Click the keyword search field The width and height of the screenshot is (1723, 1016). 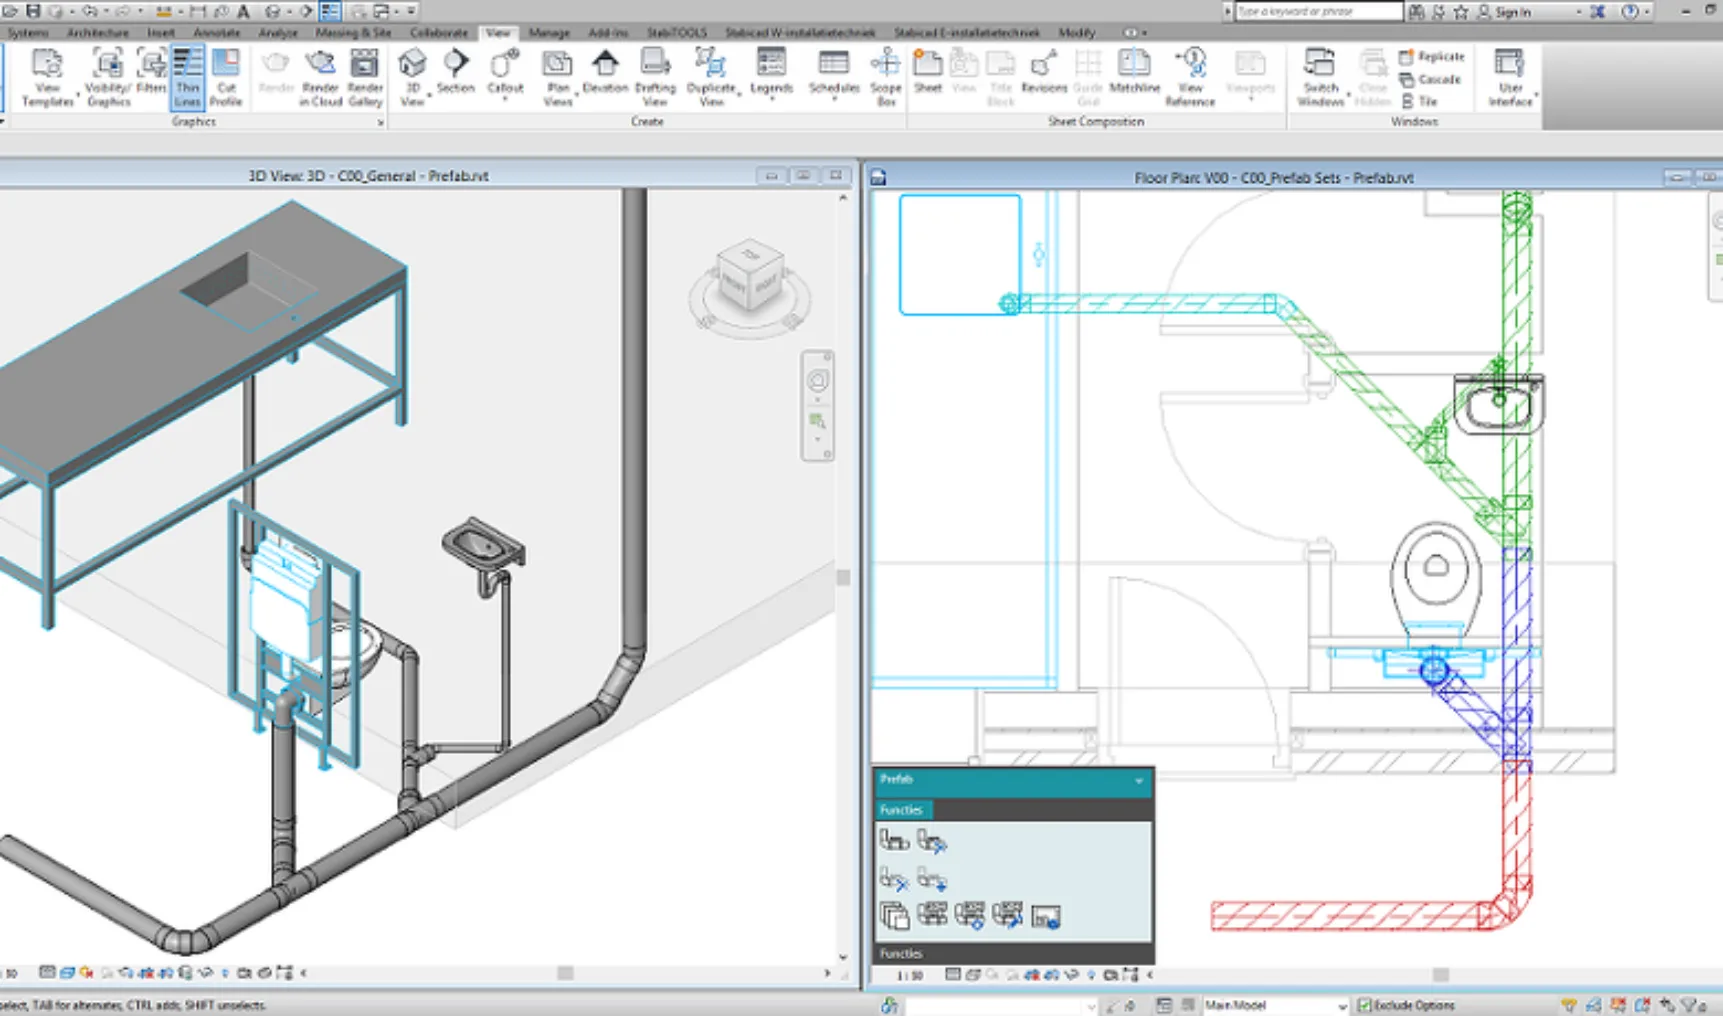click(x=1310, y=12)
